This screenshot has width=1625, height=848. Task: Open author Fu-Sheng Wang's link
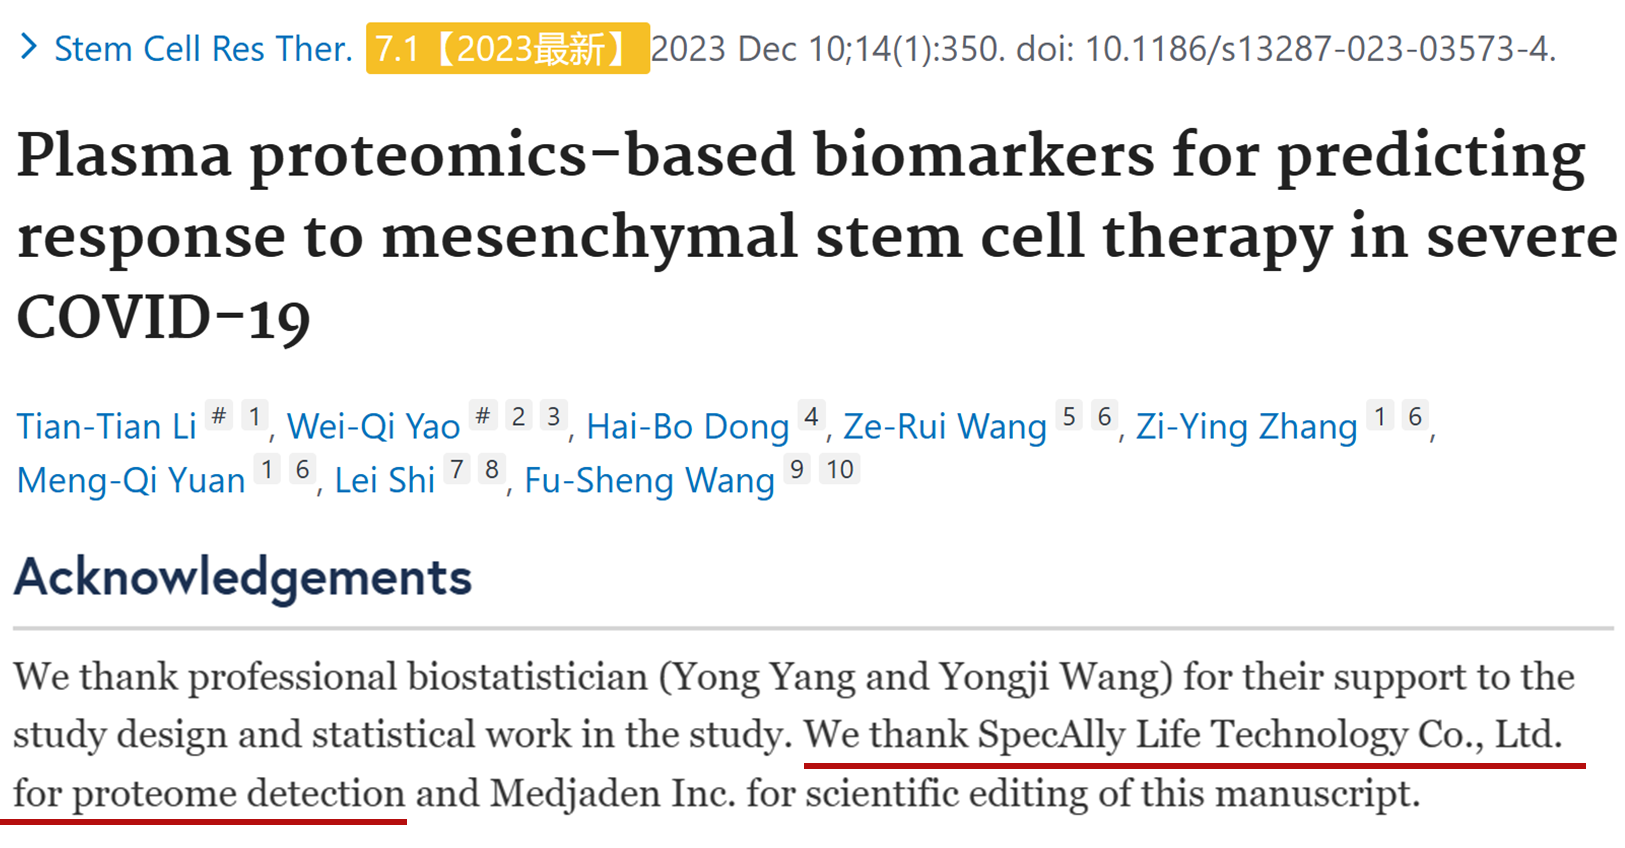[650, 480]
